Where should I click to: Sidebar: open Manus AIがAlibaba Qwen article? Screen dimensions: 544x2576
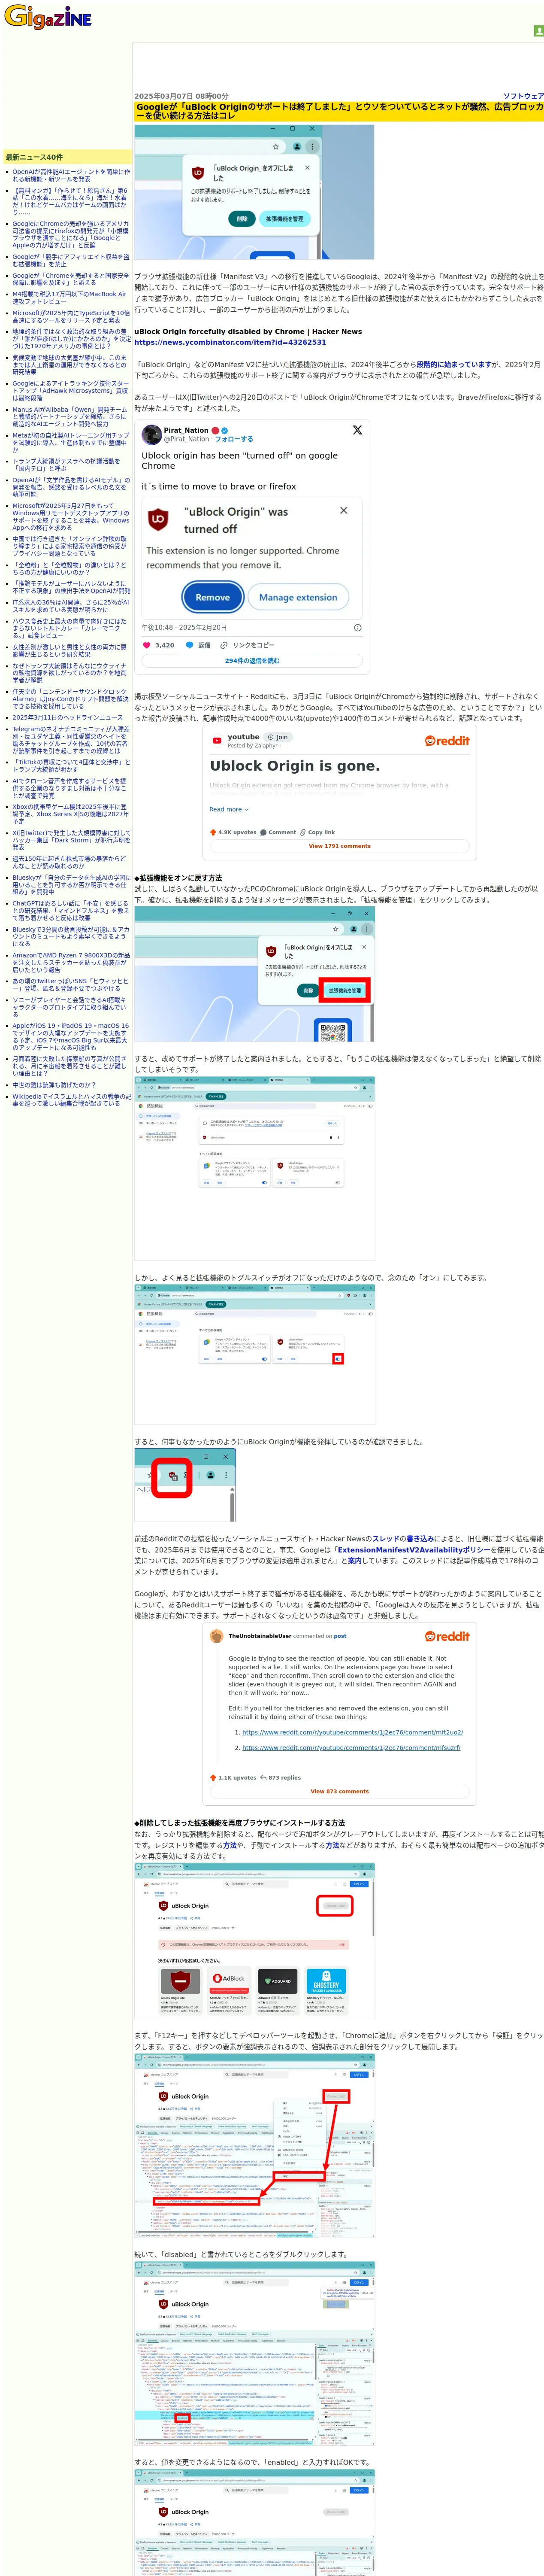coord(71,417)
